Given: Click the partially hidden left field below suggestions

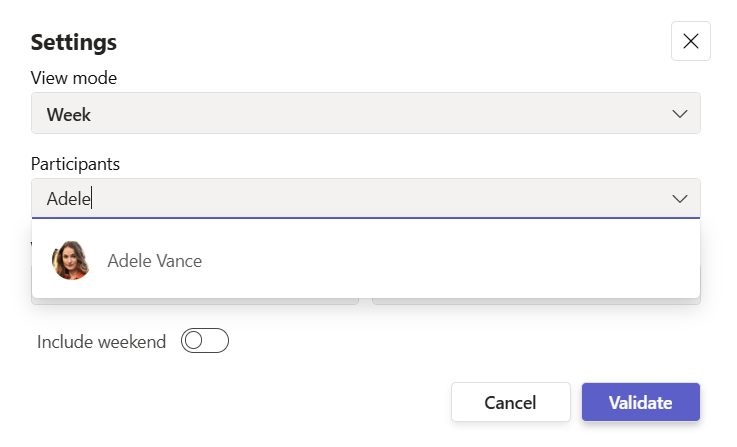Looking at the screenshot, I should (195, 300).
